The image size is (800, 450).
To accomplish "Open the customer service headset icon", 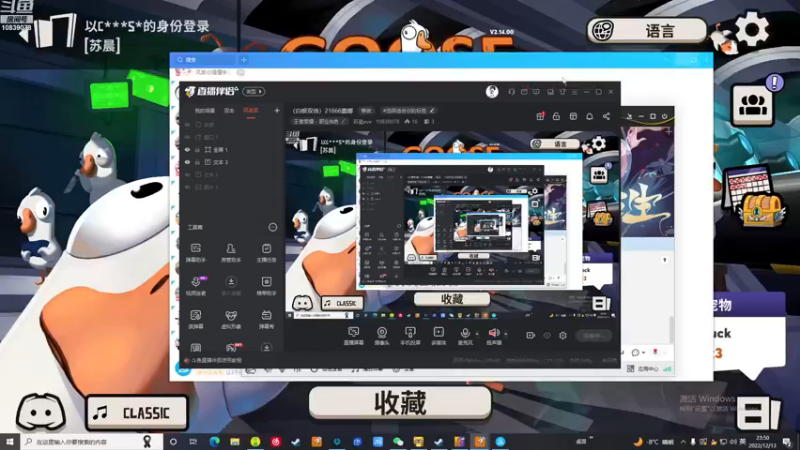I will coord(511,92).
